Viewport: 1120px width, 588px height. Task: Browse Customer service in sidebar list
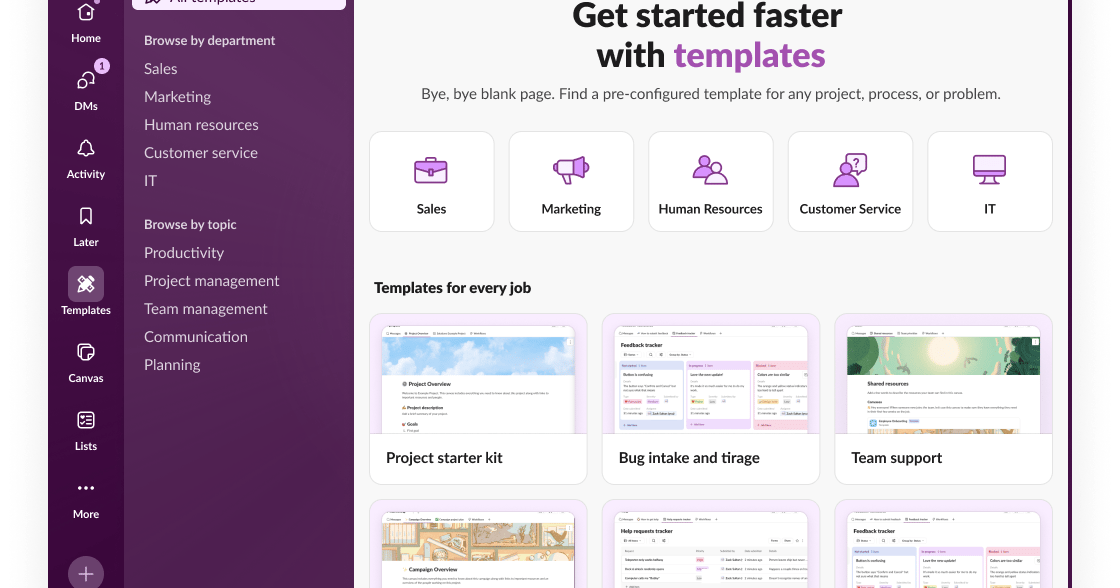tap(201, 152)
